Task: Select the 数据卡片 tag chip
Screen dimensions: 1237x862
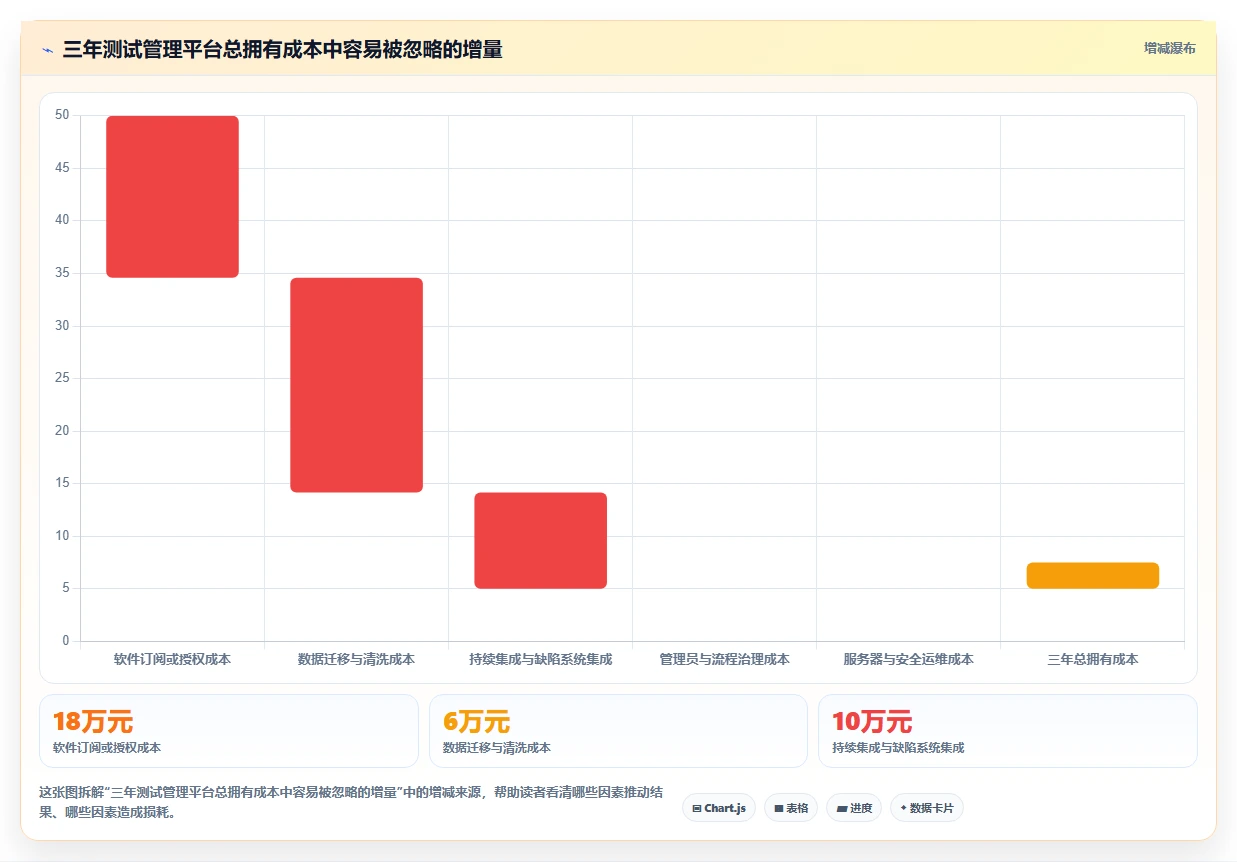Action: pos(926,808)
